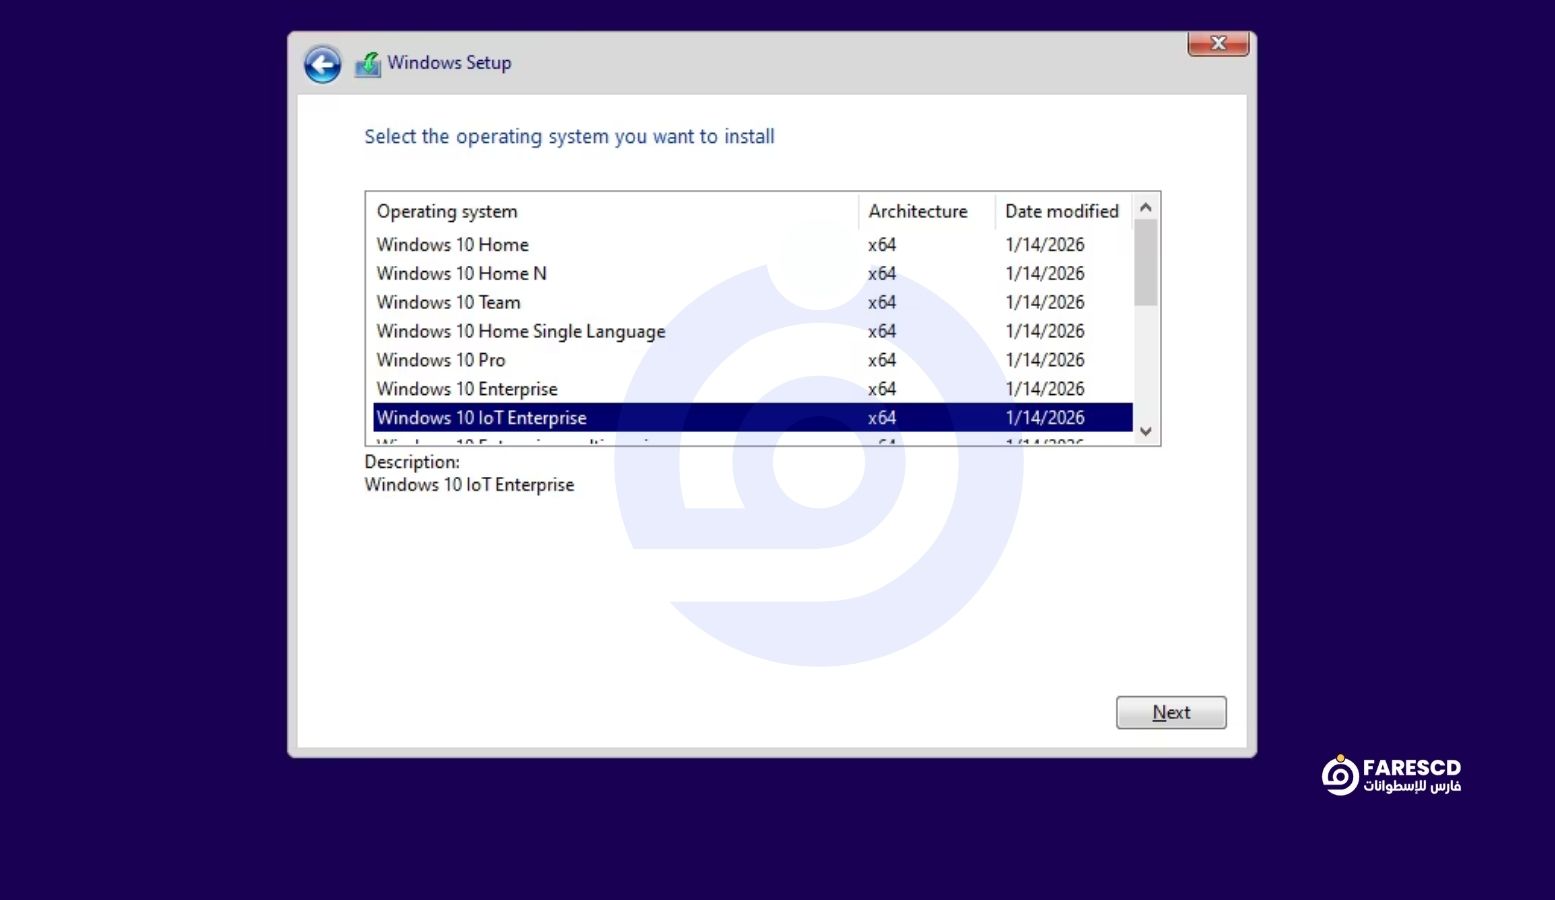Click the Date modified column header
Viewport: 1555px width, 900px height.
[1061, 212]
